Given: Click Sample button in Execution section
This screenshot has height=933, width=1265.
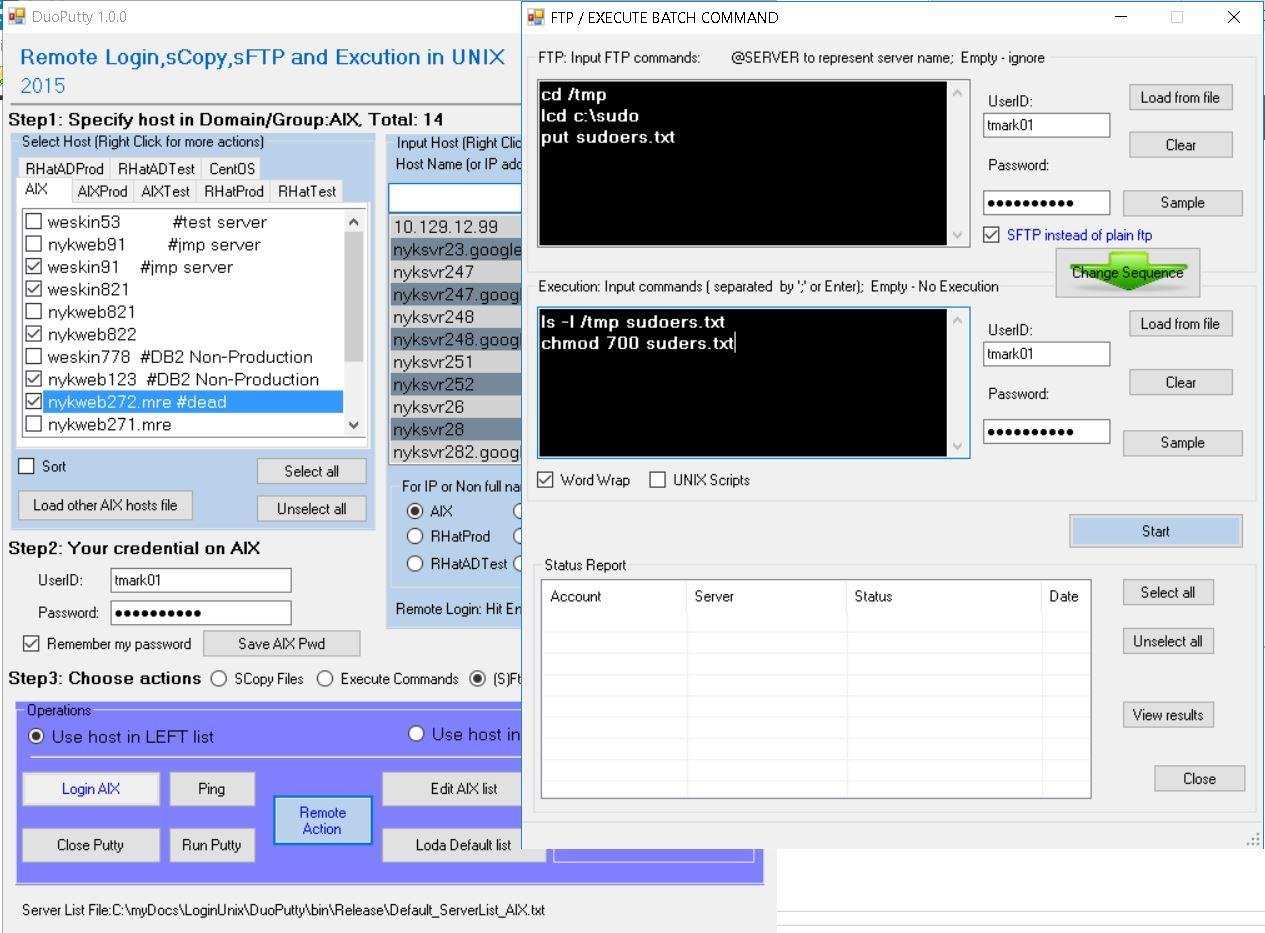Looking at the screenshot, I should (1182, 443).
